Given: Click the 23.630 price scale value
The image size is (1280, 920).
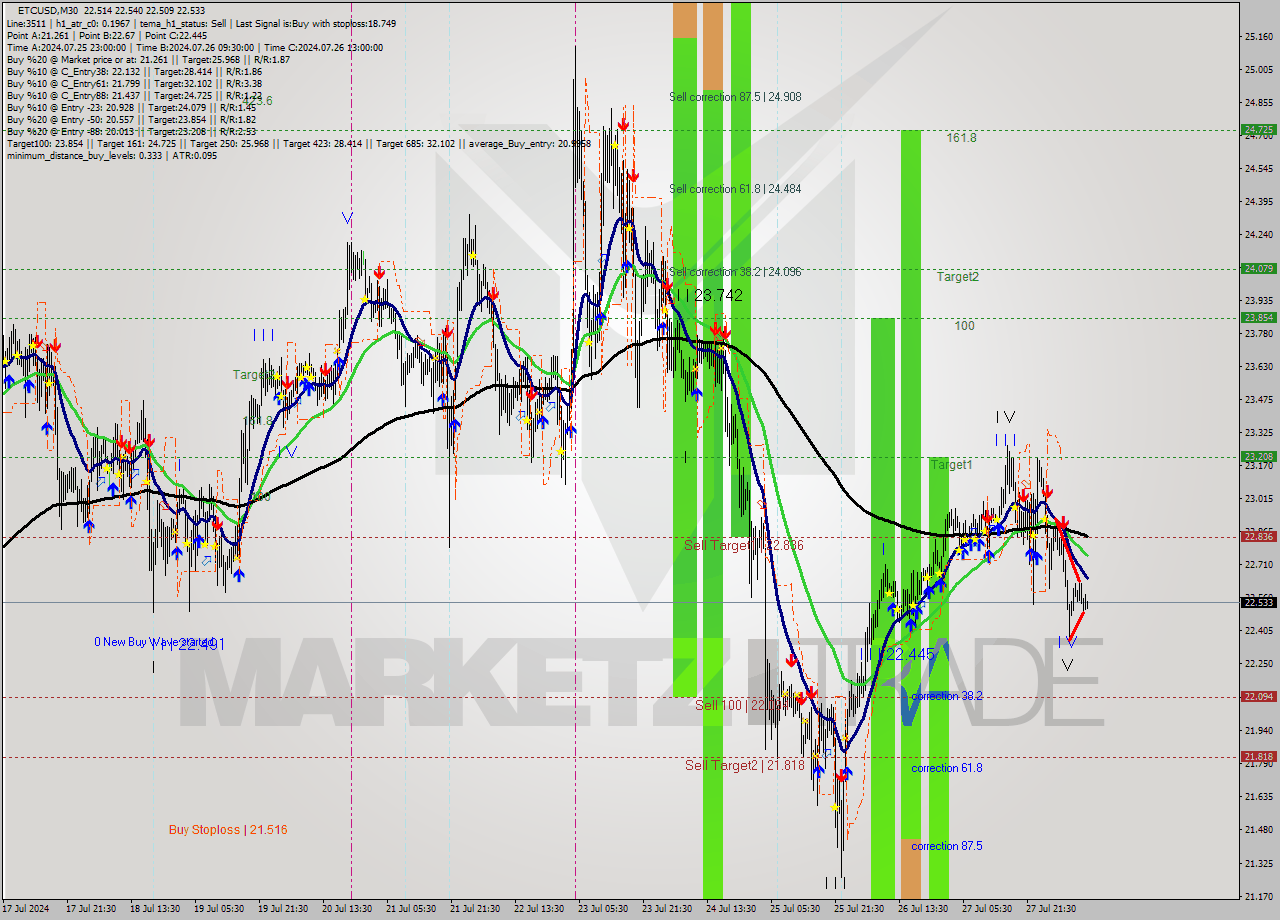Looking at the screenshot, I should click(1258, 367).
